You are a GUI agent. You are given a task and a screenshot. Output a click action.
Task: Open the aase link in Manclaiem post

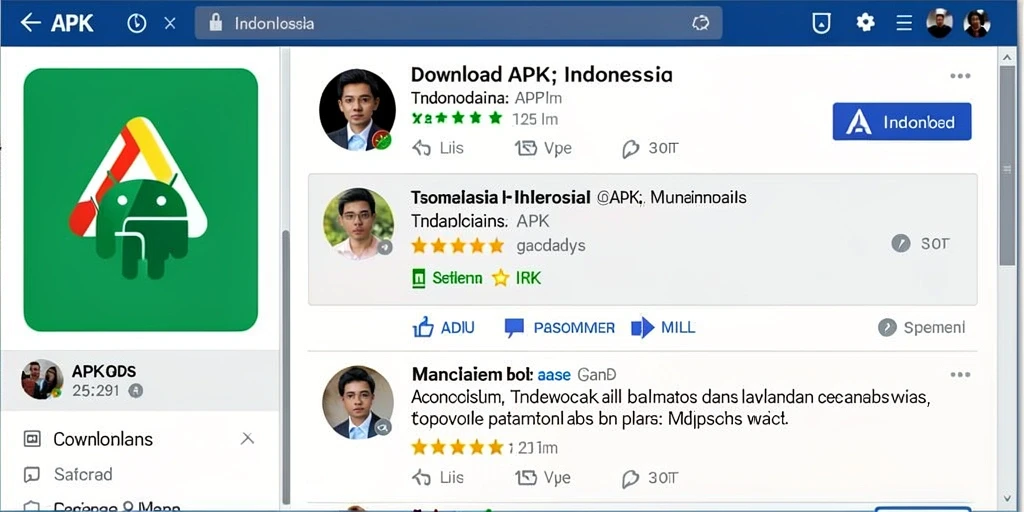coord(554,376)
